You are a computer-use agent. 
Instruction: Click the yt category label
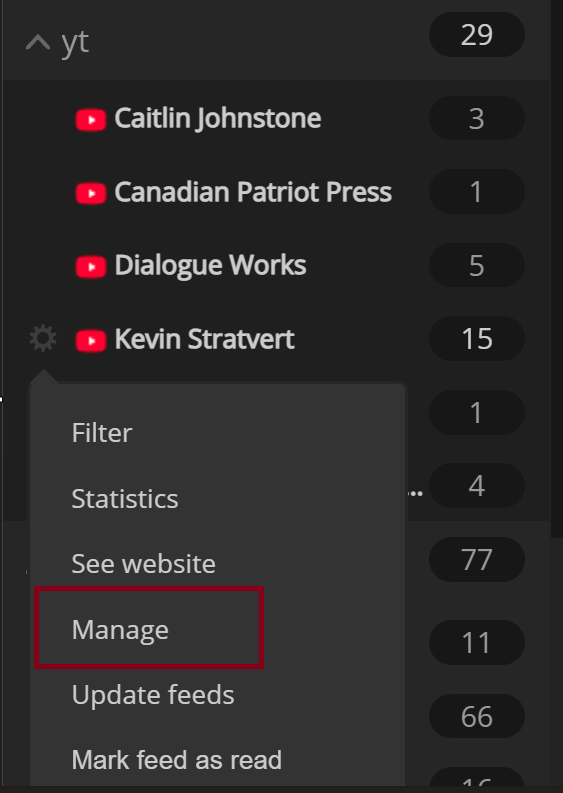click(x=75, y=42)
